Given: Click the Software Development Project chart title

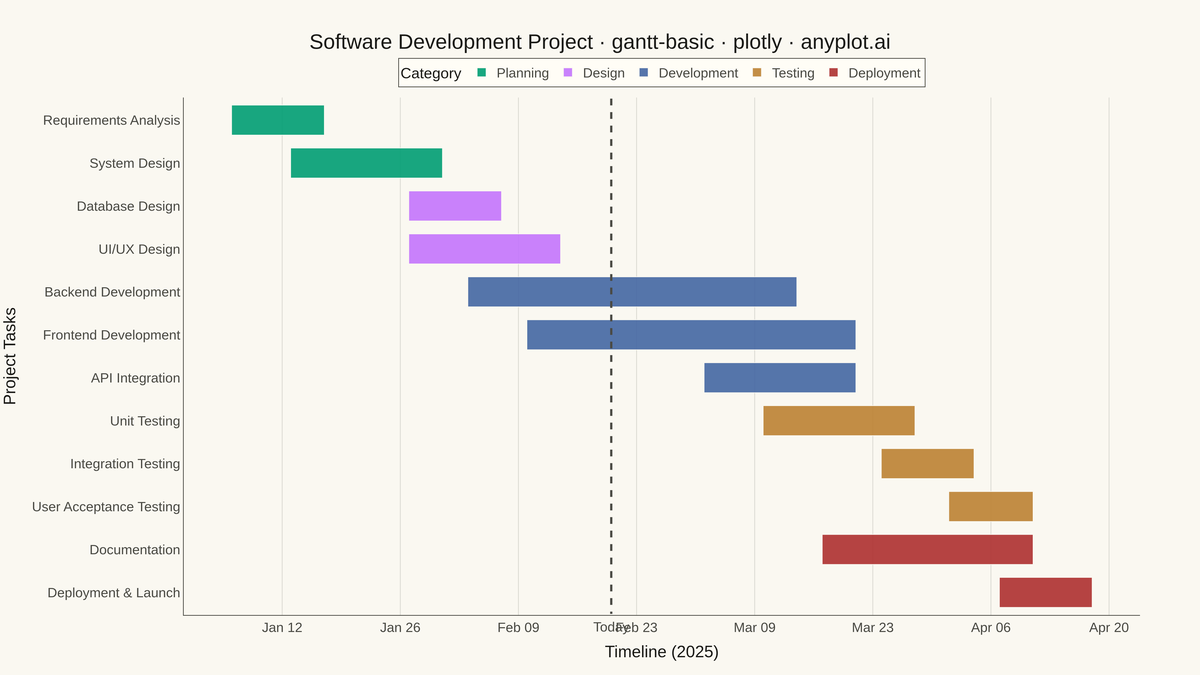Looking at the screenshot, I should 600,42.
